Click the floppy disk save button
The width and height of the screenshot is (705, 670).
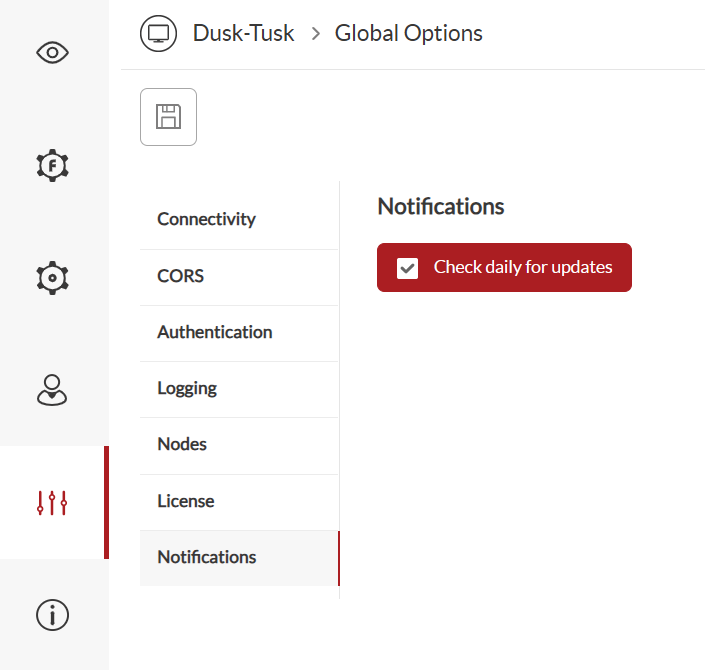click(168, 117)
